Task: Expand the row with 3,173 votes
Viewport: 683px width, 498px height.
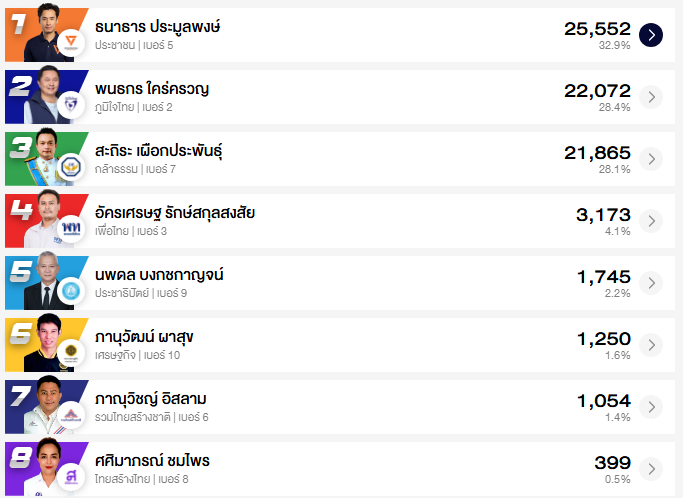Action: coord(651,221)
